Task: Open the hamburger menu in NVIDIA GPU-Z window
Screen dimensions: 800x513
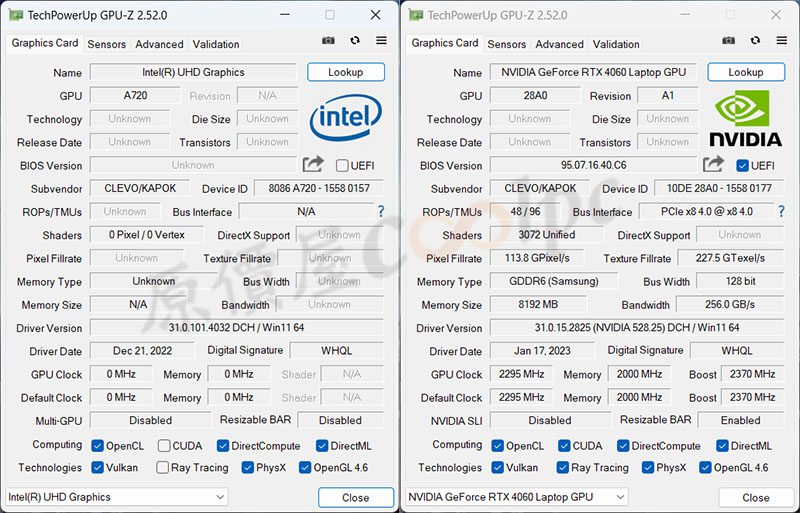Action: [x=781, y=41]
